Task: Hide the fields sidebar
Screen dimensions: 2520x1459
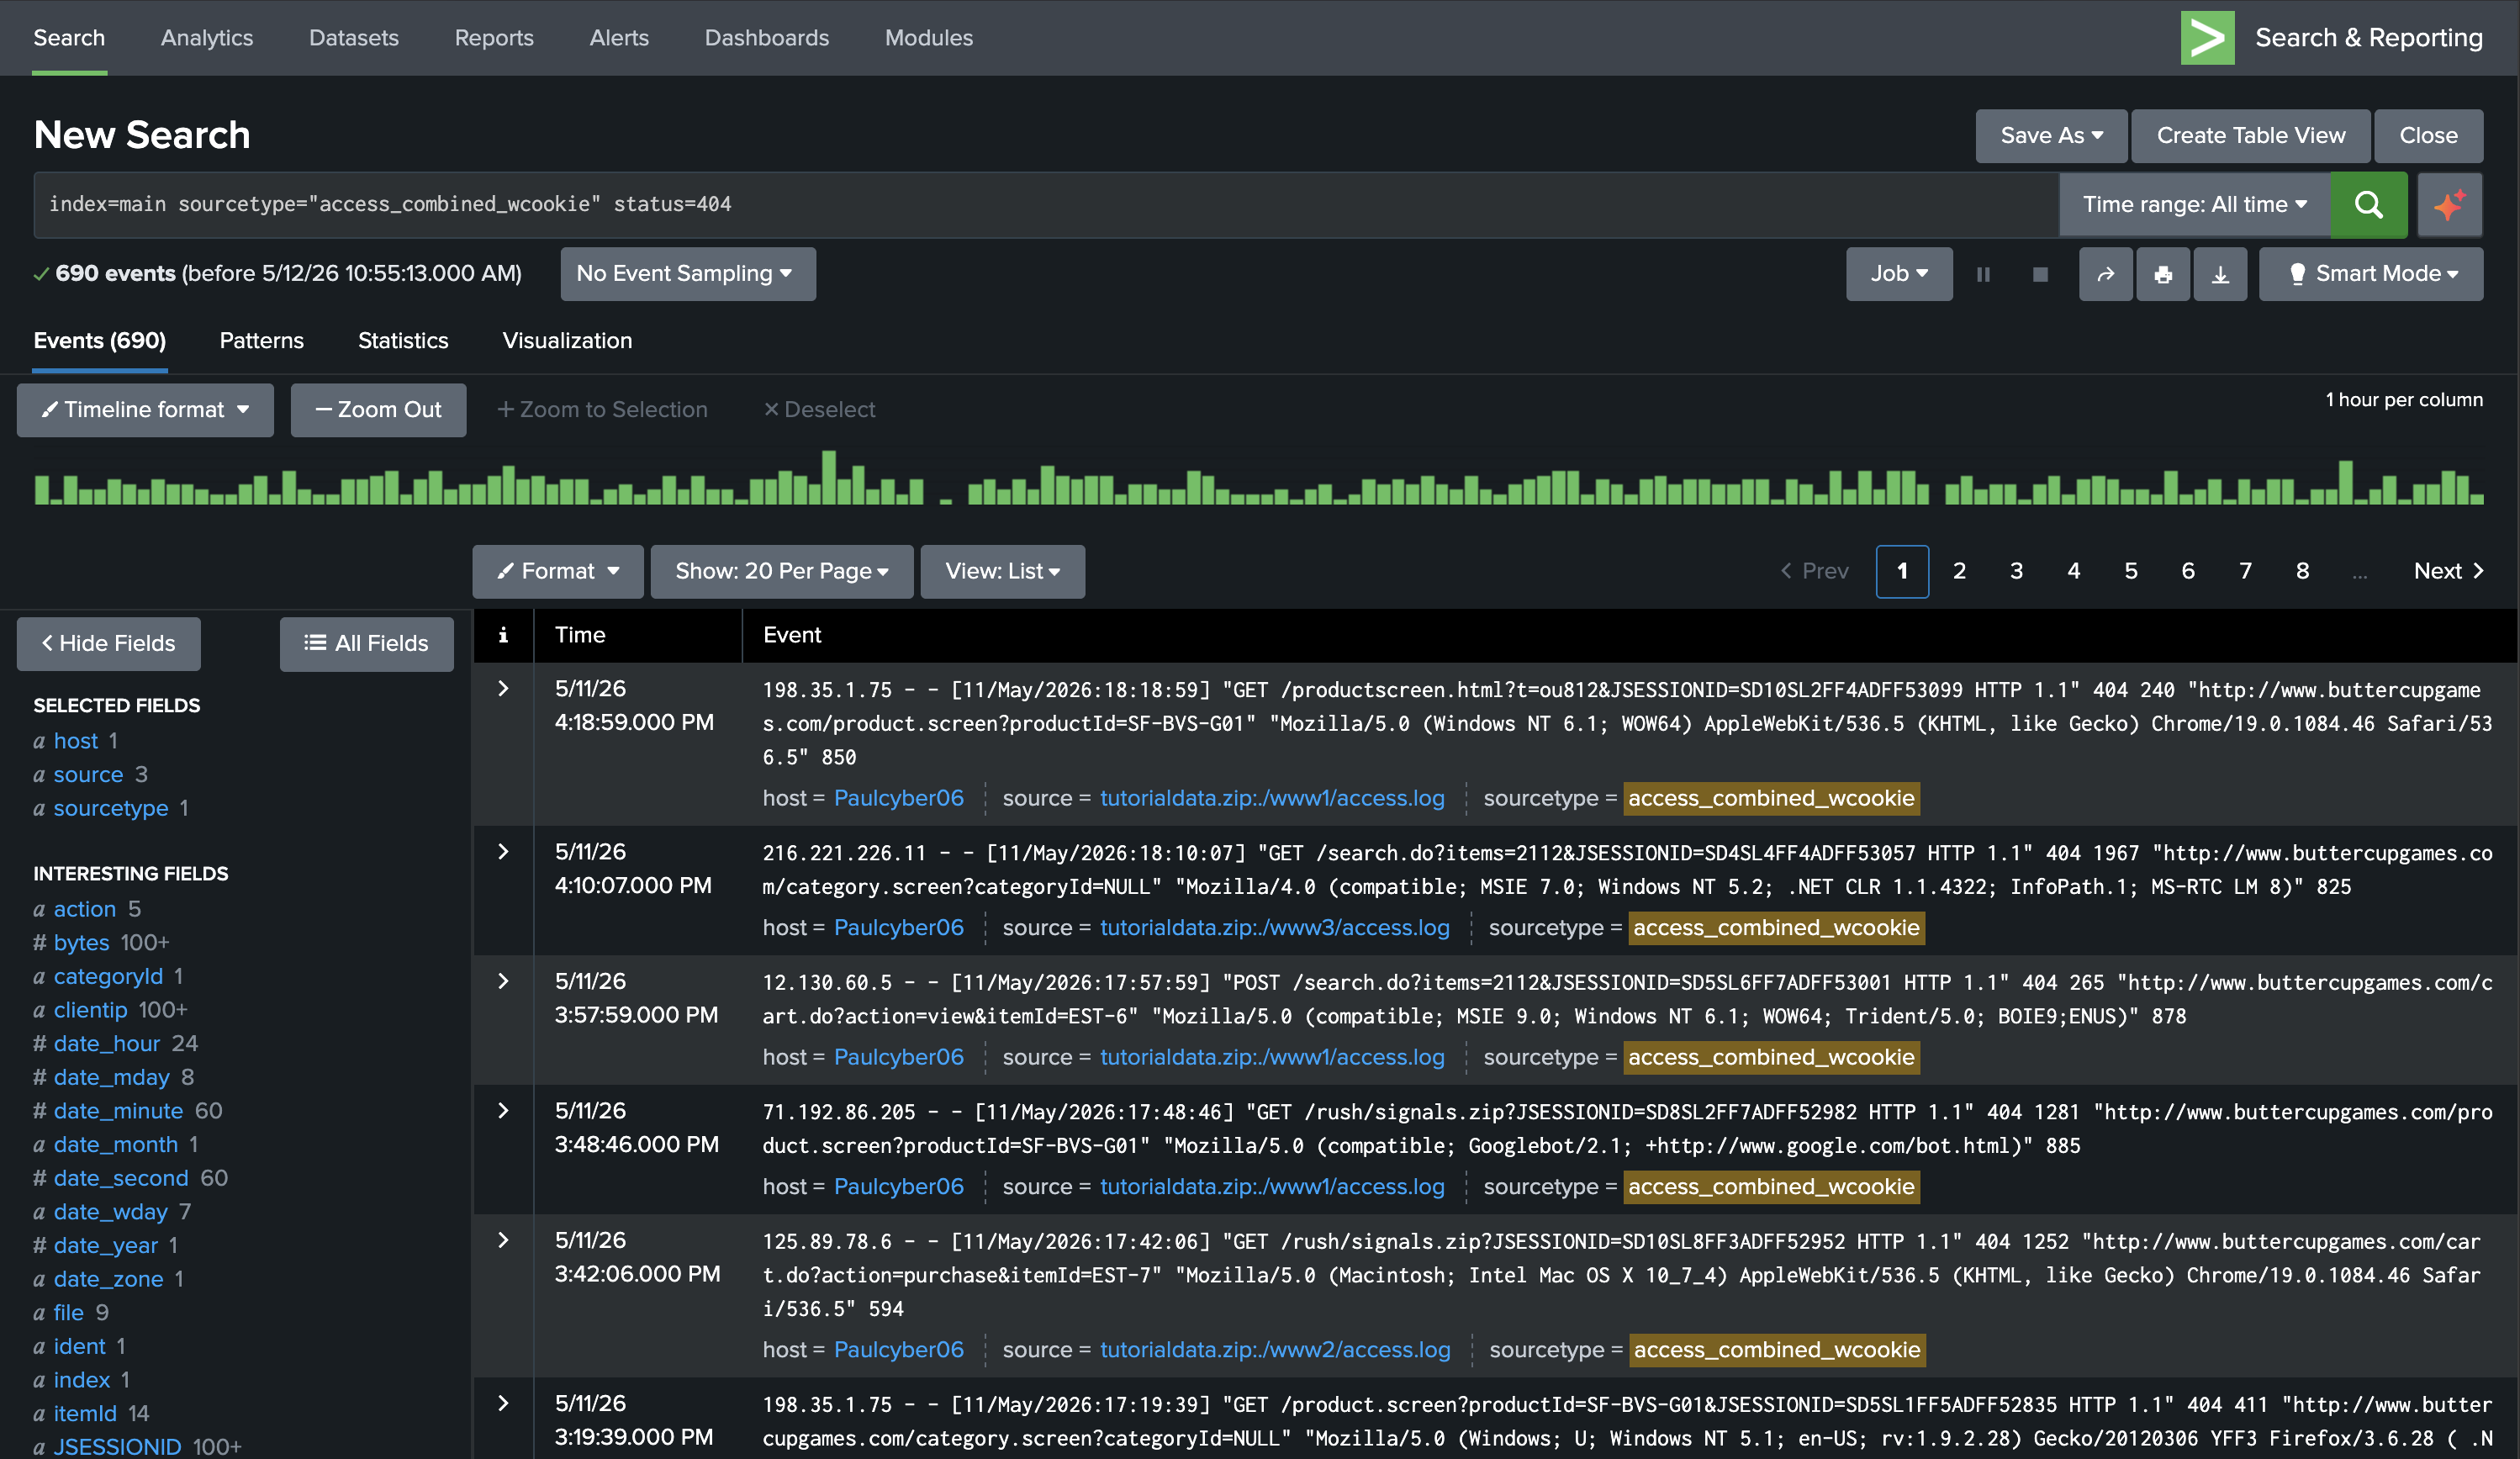Action: point(108,644)
